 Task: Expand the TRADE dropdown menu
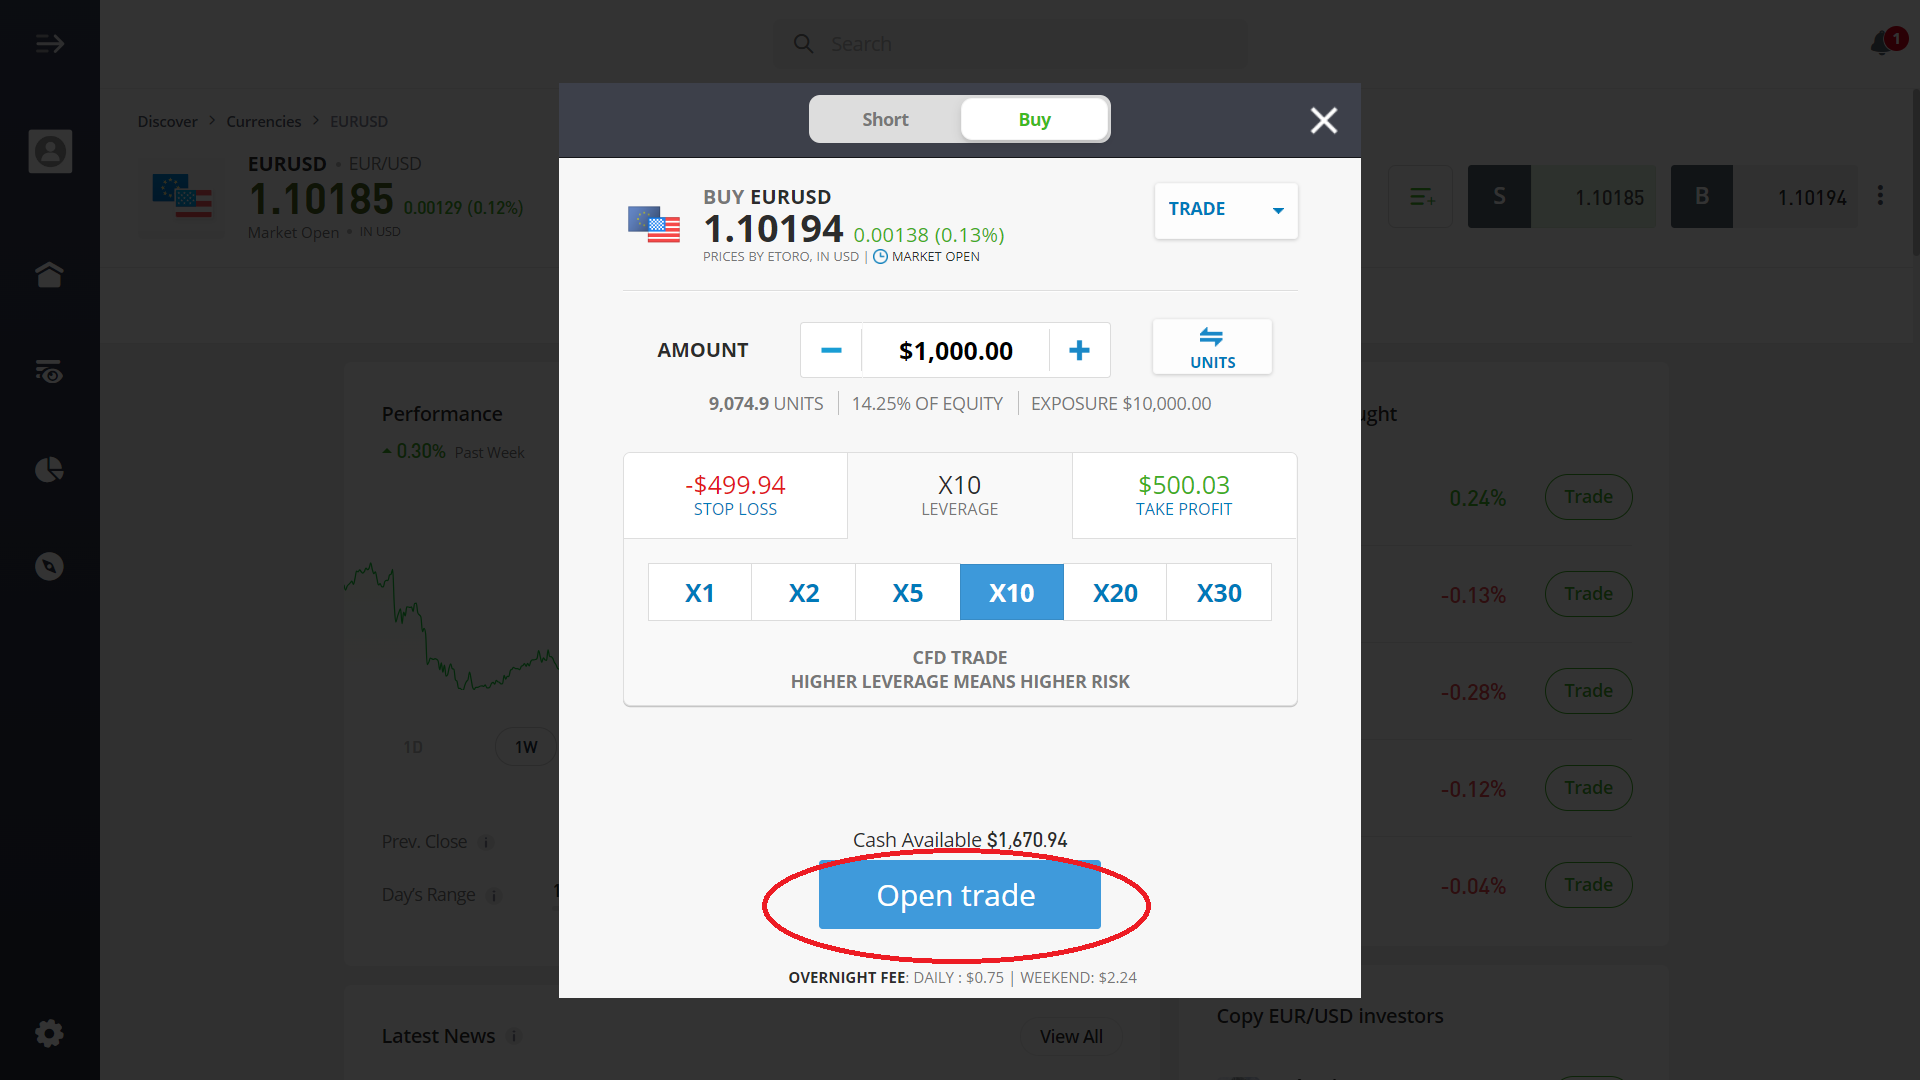[x=1273, y=210]
